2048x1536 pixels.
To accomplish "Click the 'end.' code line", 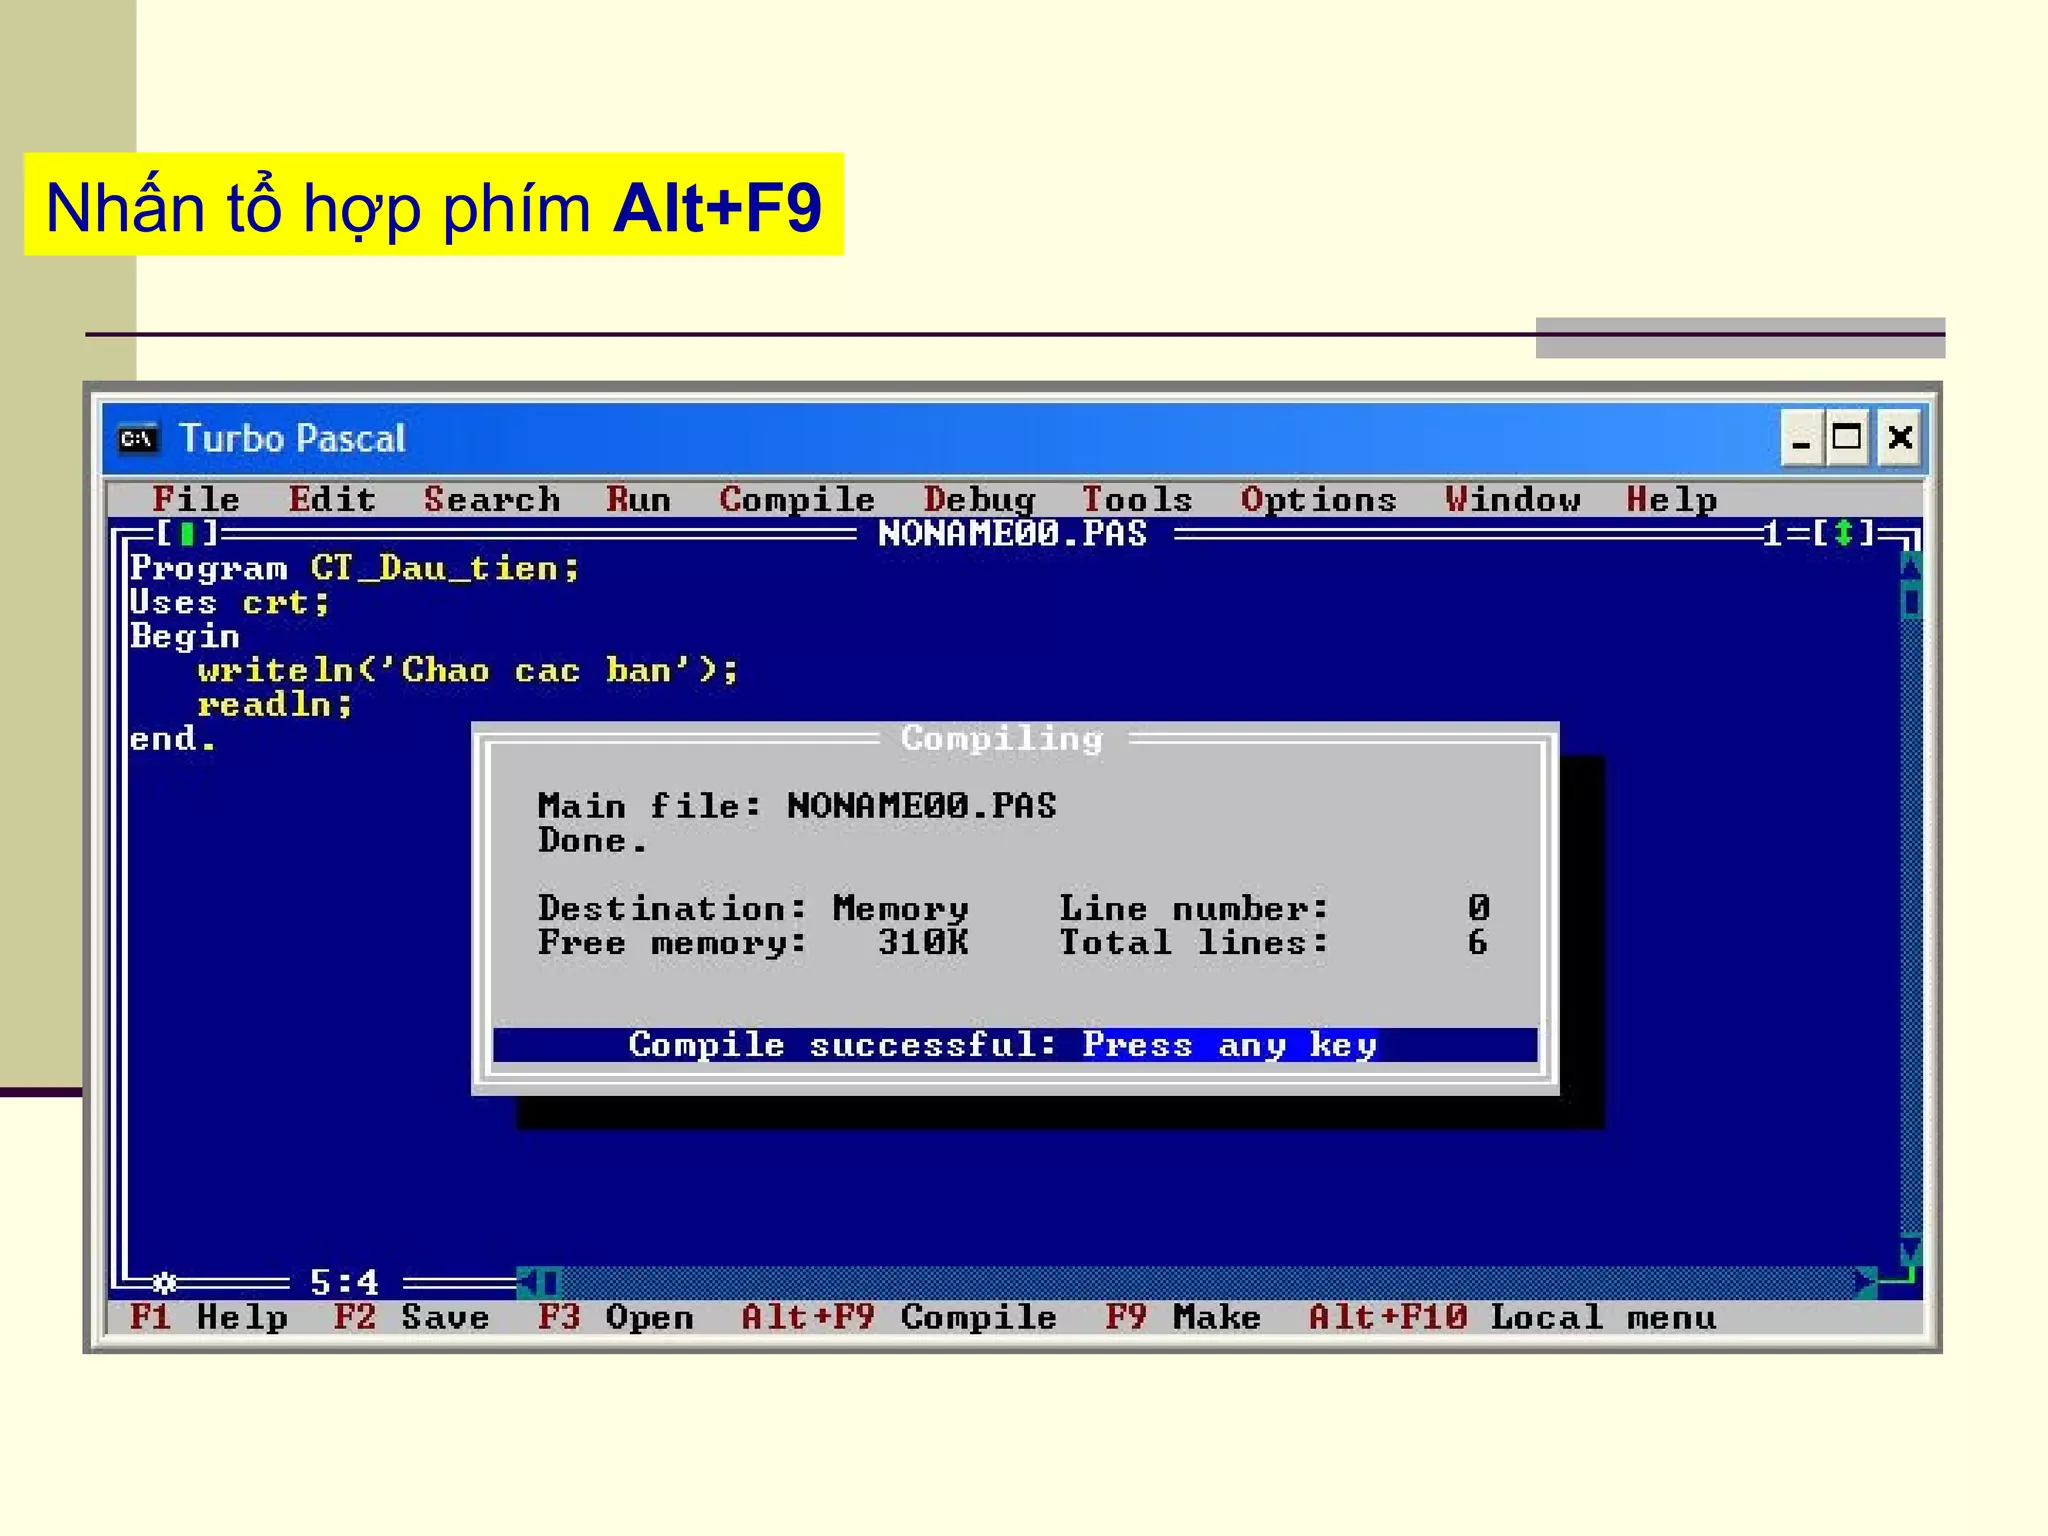I will [x=173, y=738].
